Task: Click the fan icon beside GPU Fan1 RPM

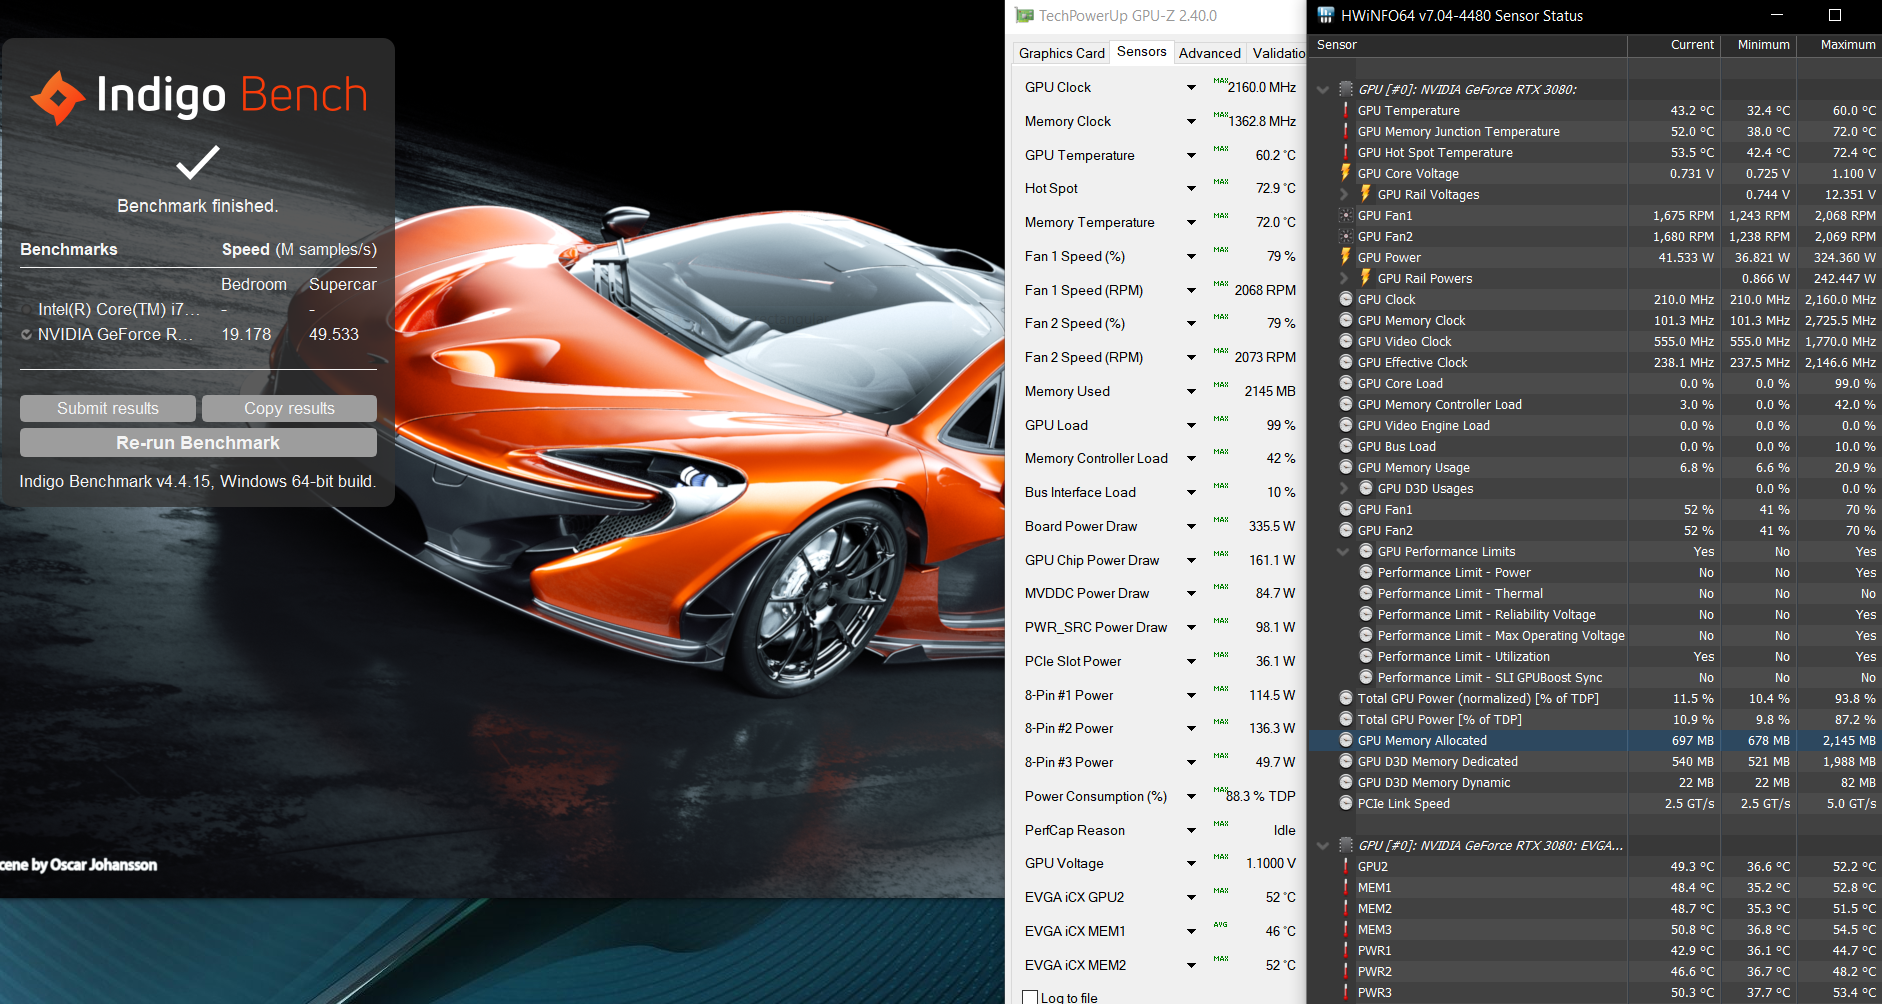Action: [1346, 216]
